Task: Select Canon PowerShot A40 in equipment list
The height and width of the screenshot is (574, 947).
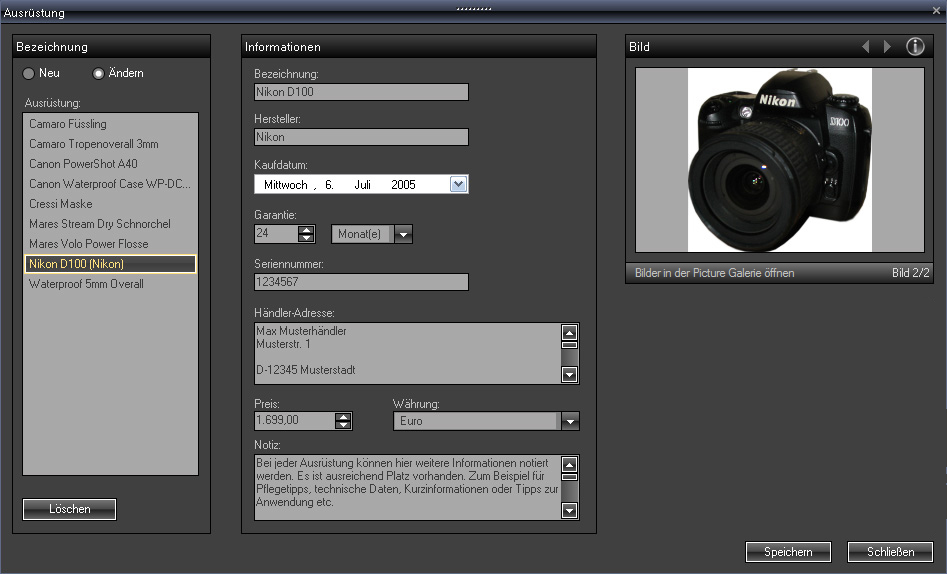Action: point(83,164)
